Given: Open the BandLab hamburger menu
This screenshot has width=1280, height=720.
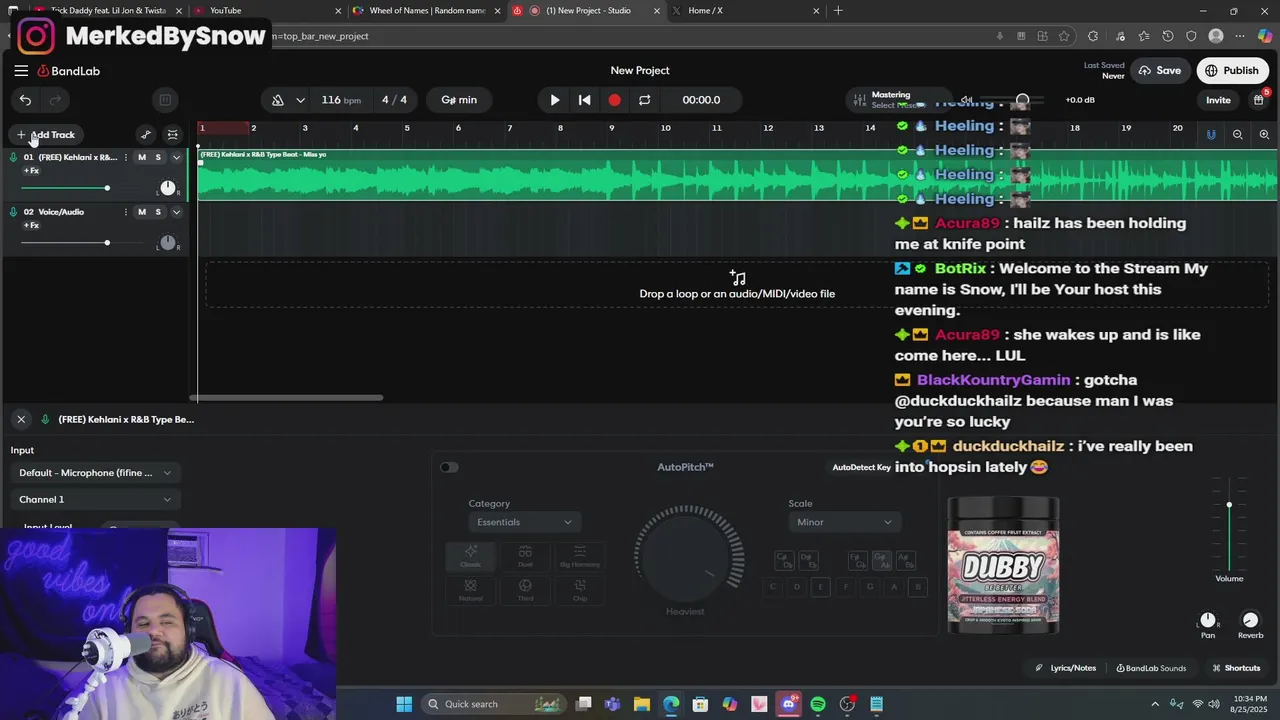Looking at the screenshot, I should pos(21,71).
